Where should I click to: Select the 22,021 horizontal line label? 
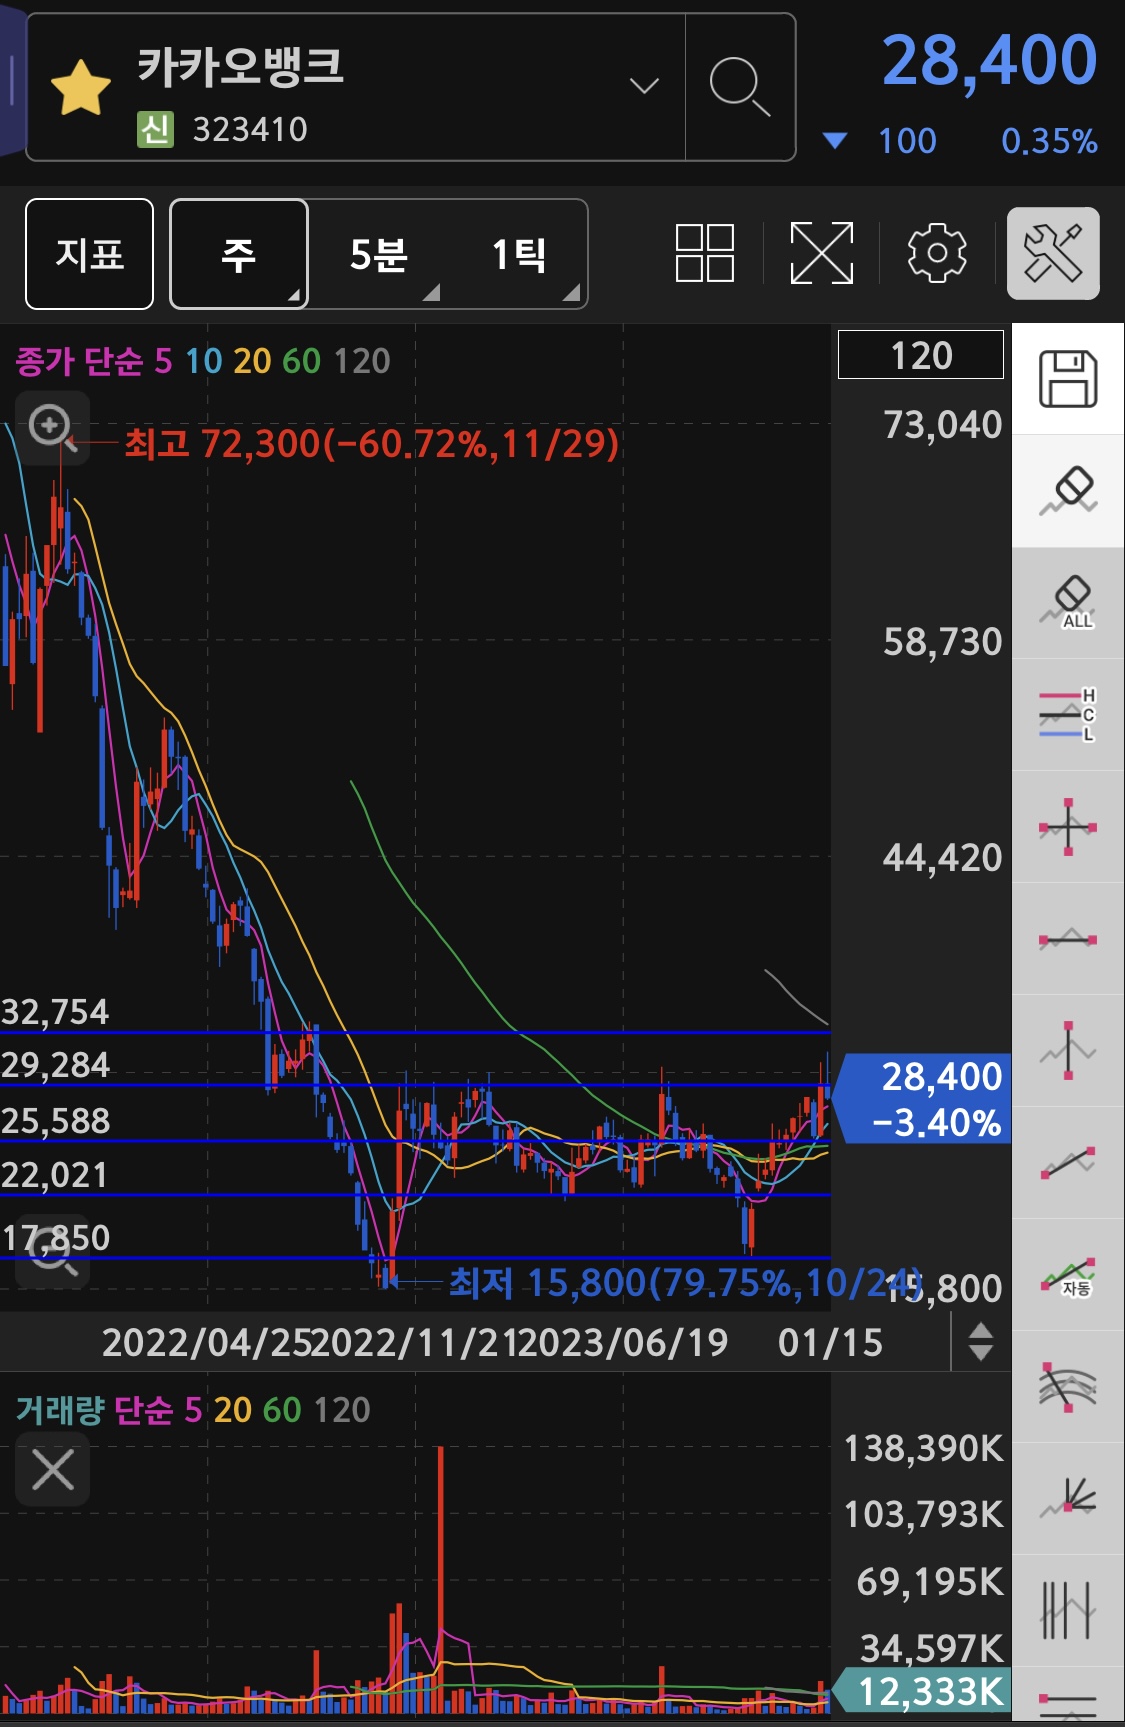click(x=54, y=1175)
